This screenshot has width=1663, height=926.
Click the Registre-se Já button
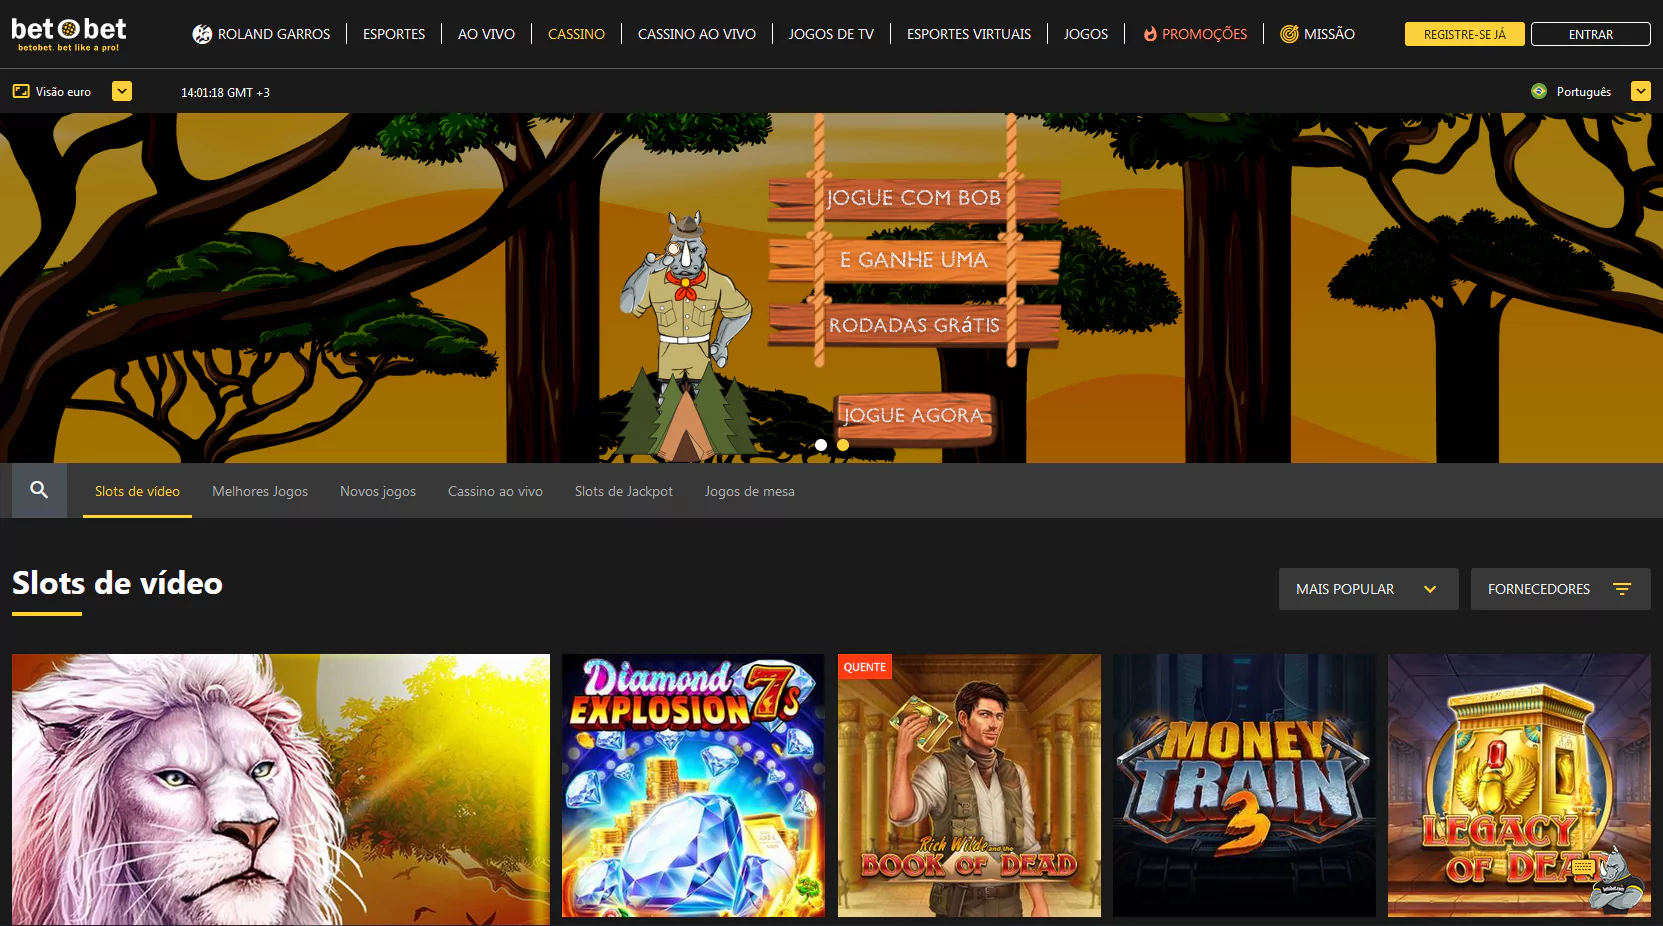pyautogui.click(x=1464, y=34)
